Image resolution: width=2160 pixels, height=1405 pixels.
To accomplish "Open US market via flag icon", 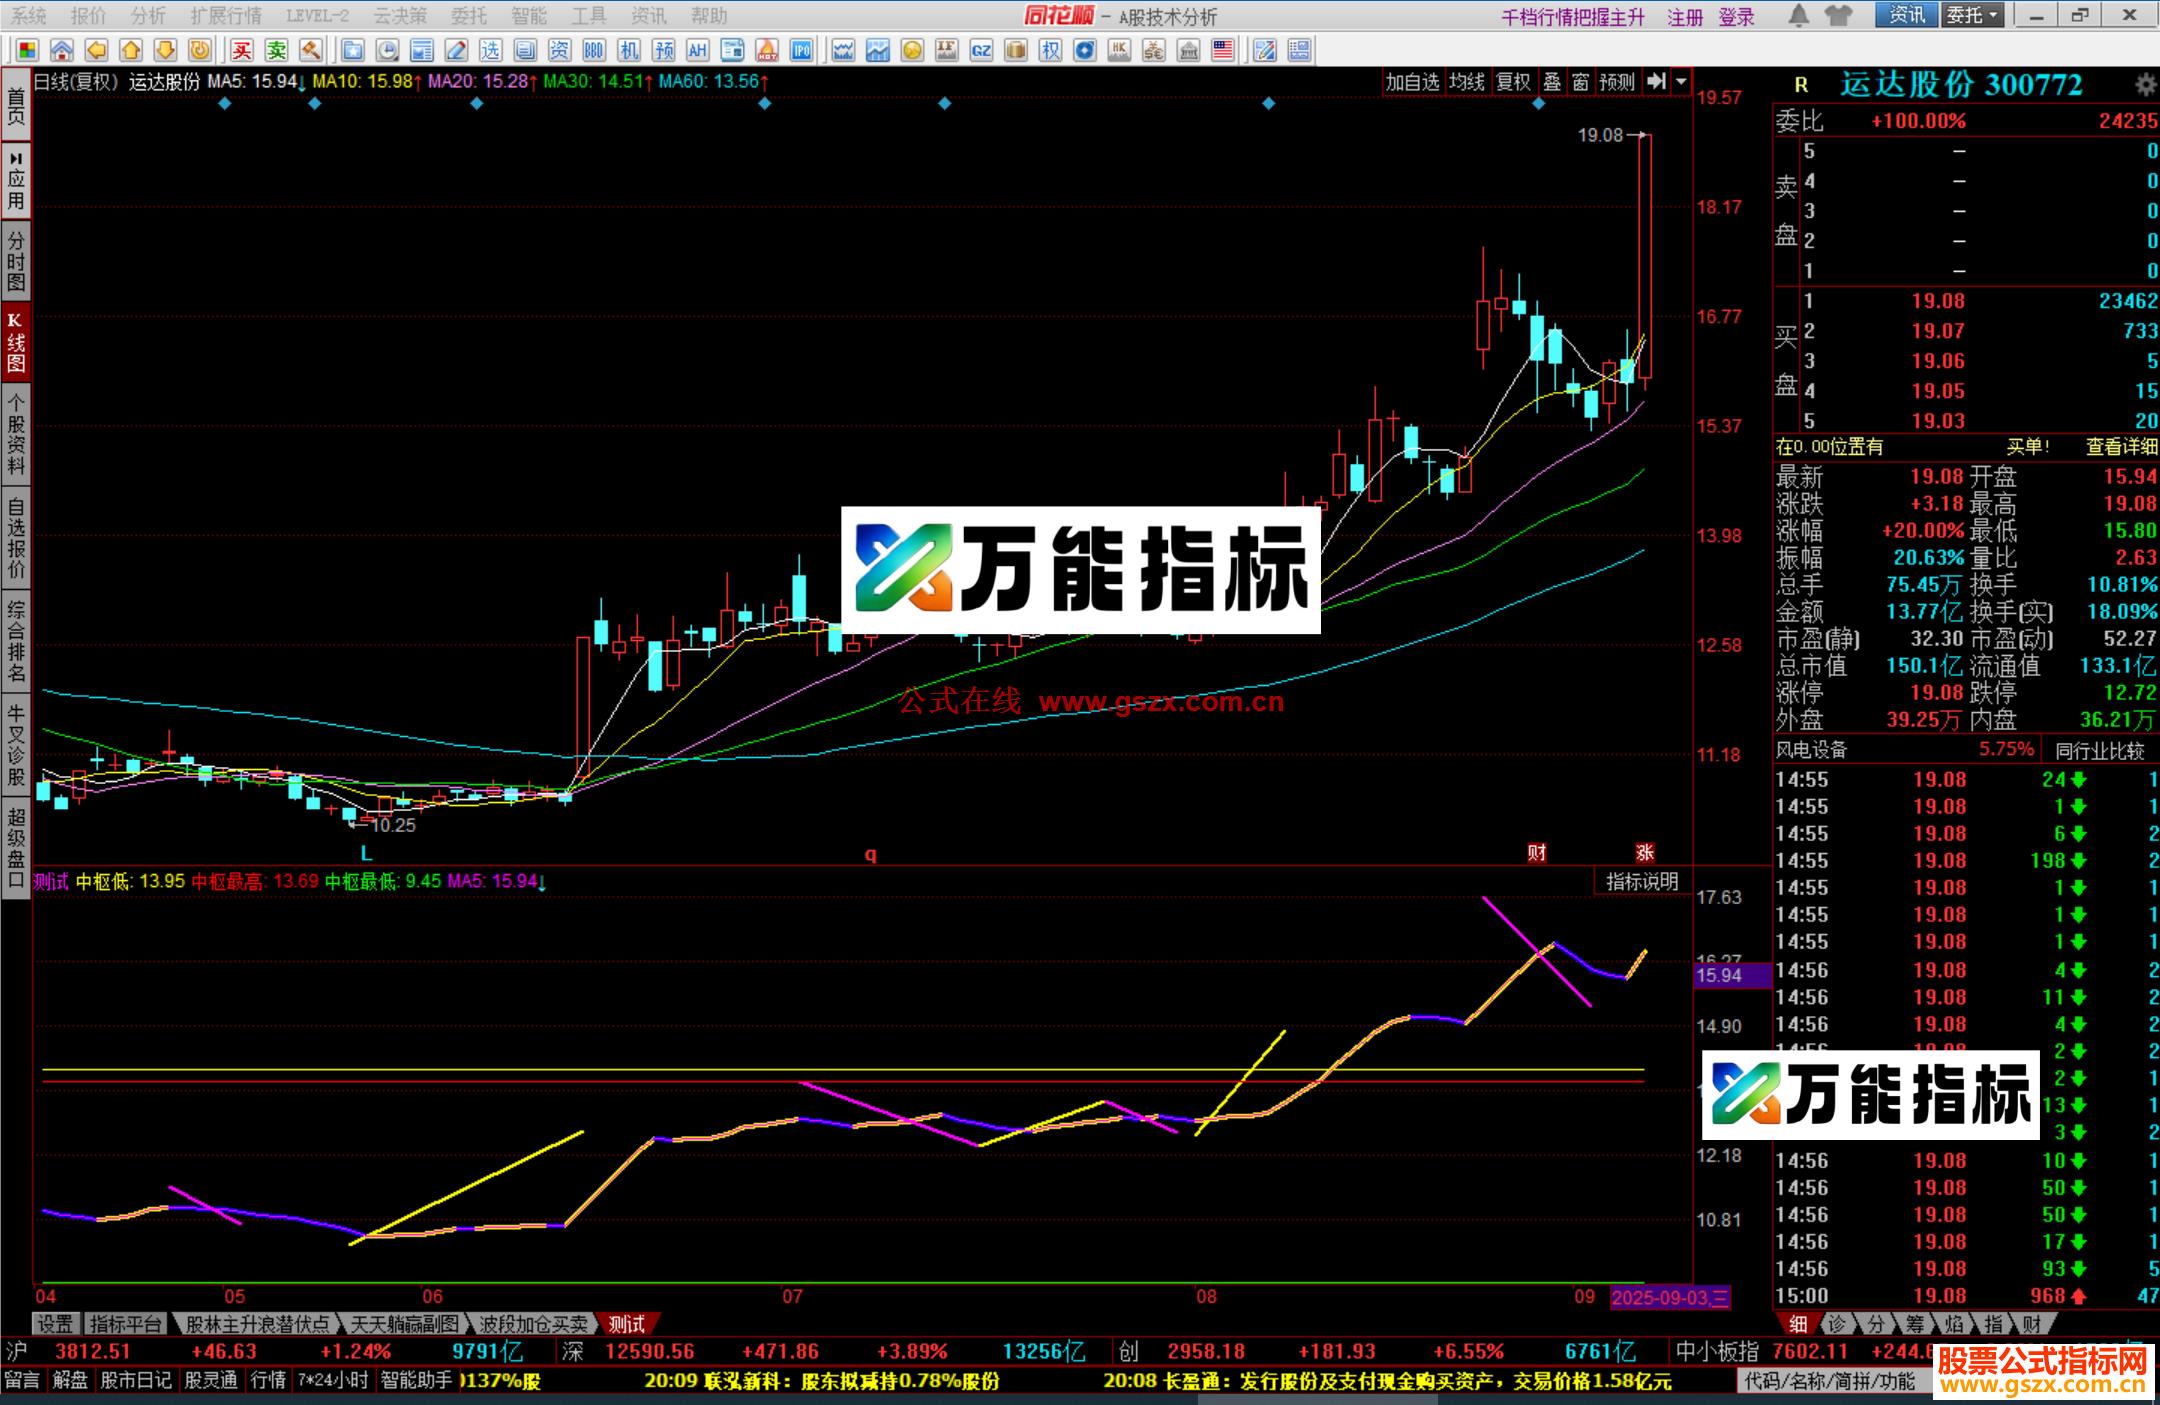I will (x=1222, y=48).
